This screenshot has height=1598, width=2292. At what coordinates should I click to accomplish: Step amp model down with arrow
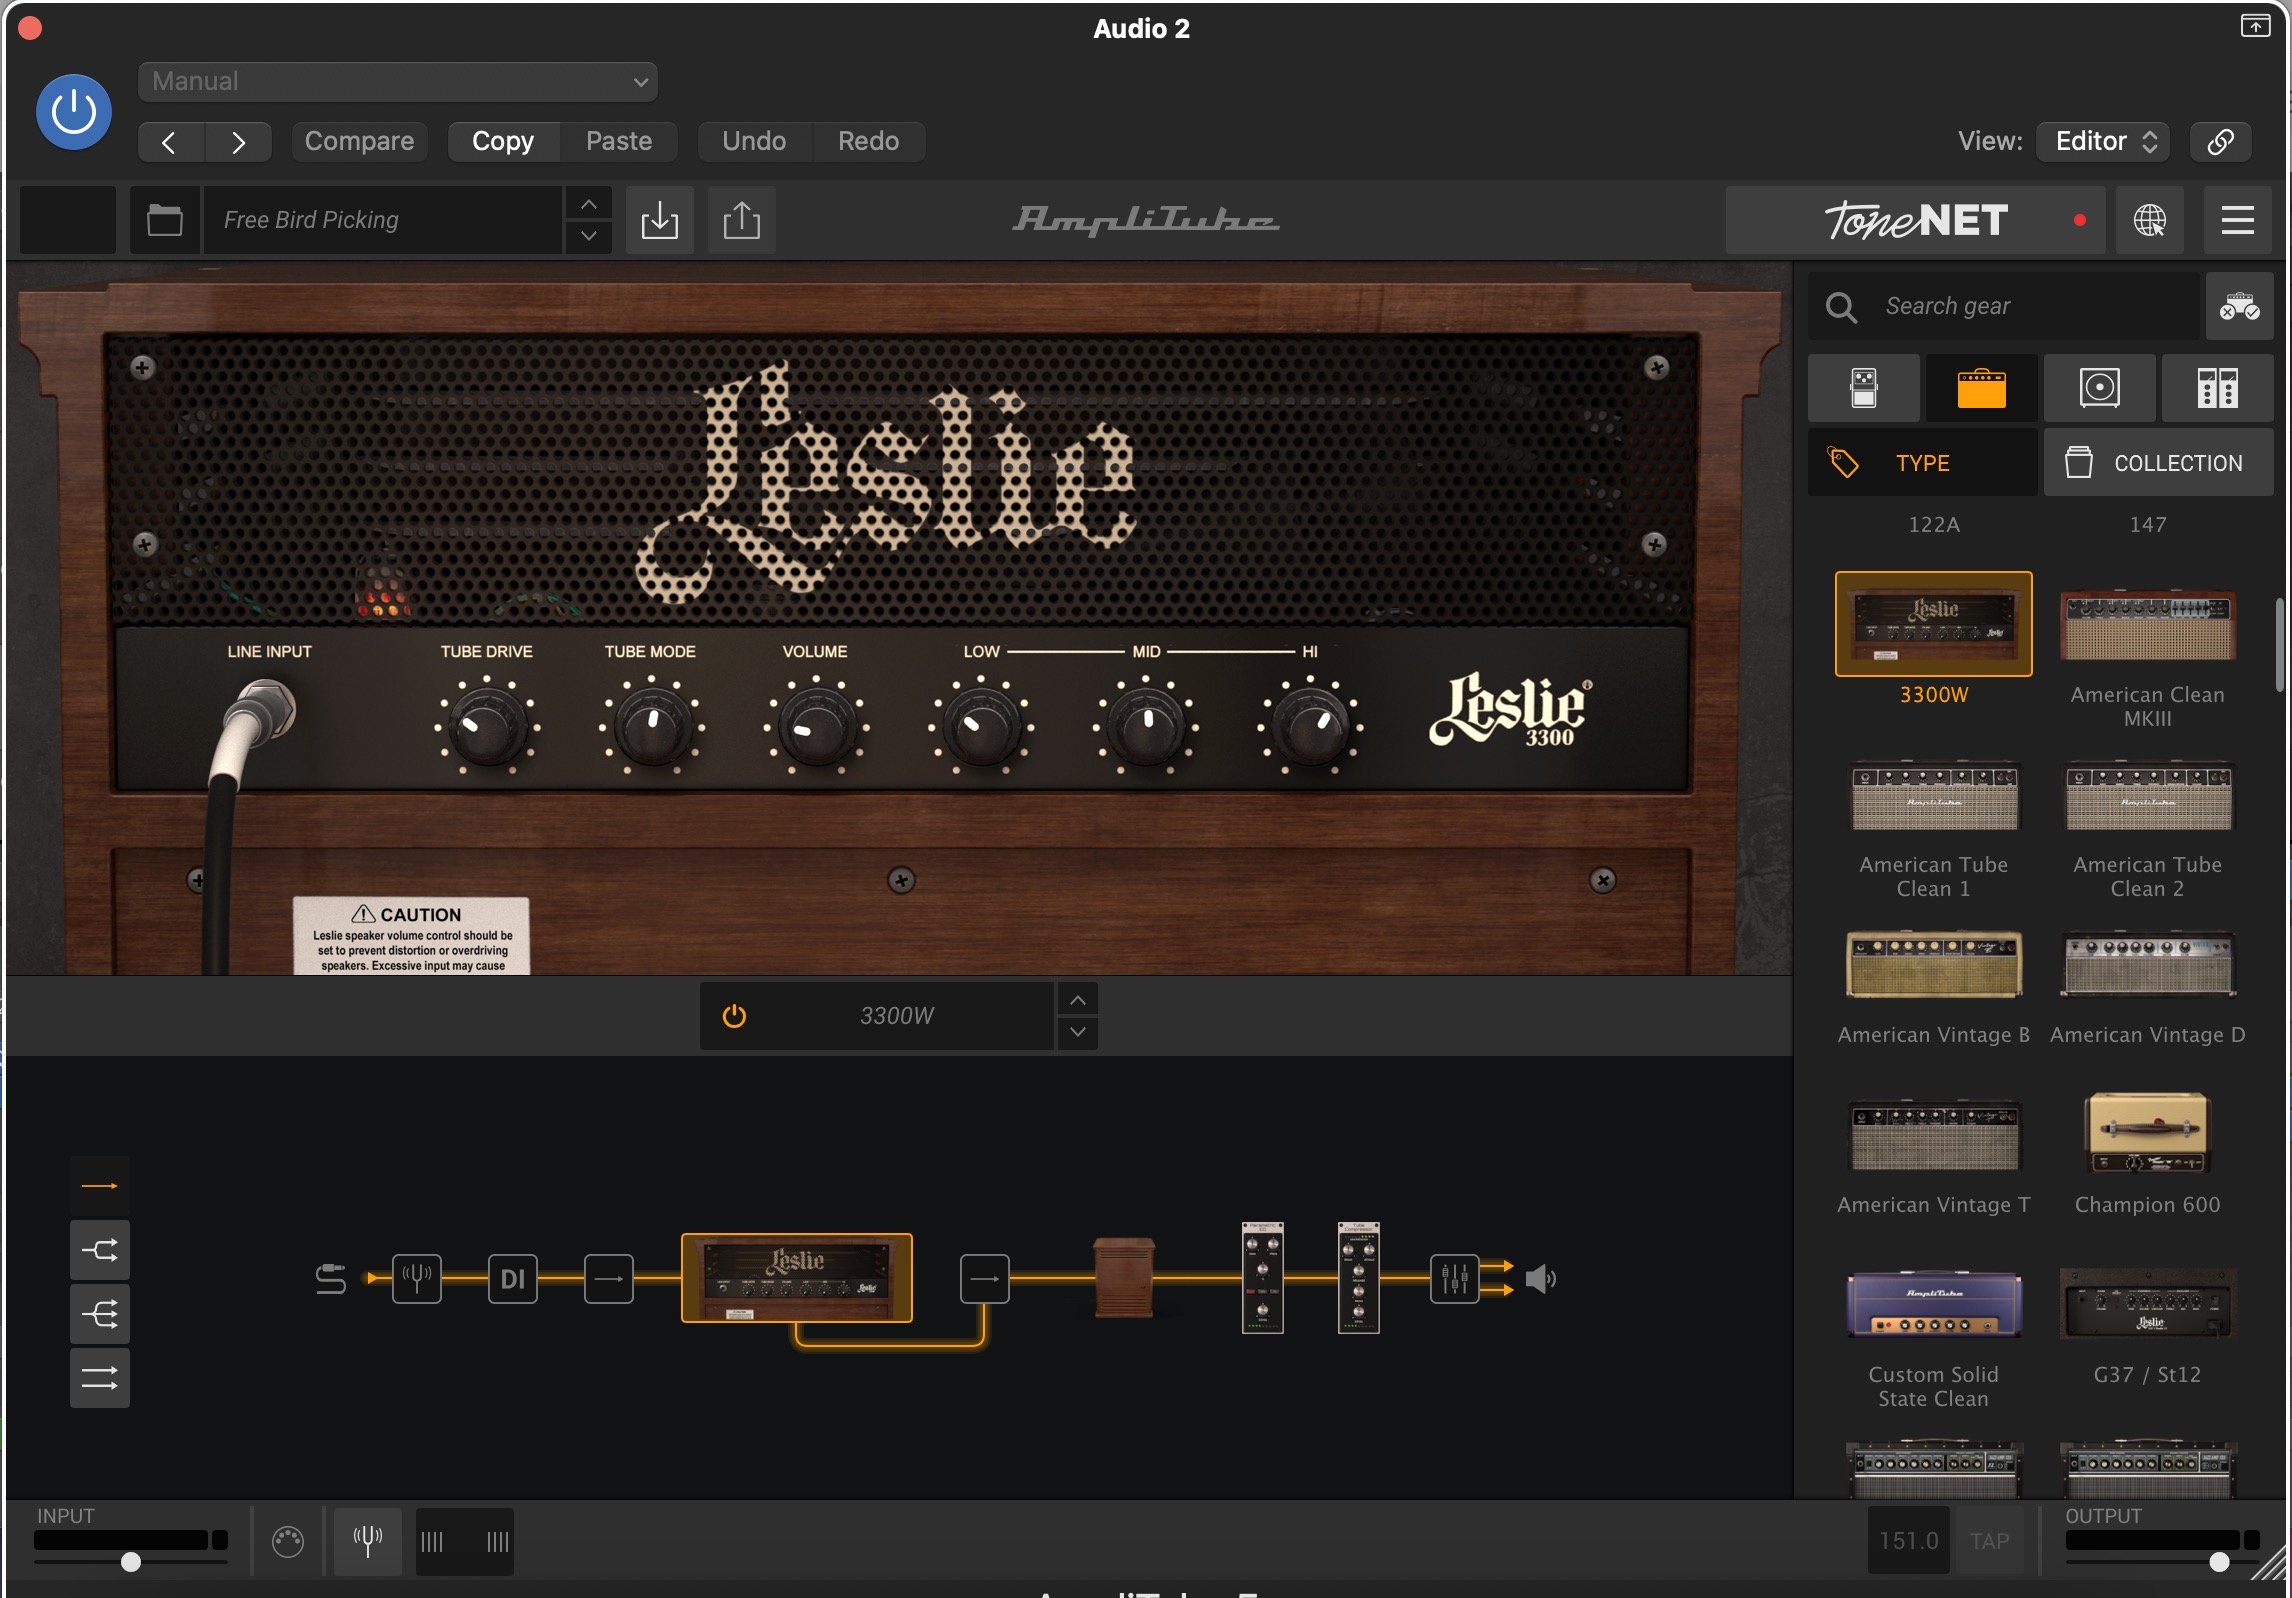[x=1077, y=1032]
